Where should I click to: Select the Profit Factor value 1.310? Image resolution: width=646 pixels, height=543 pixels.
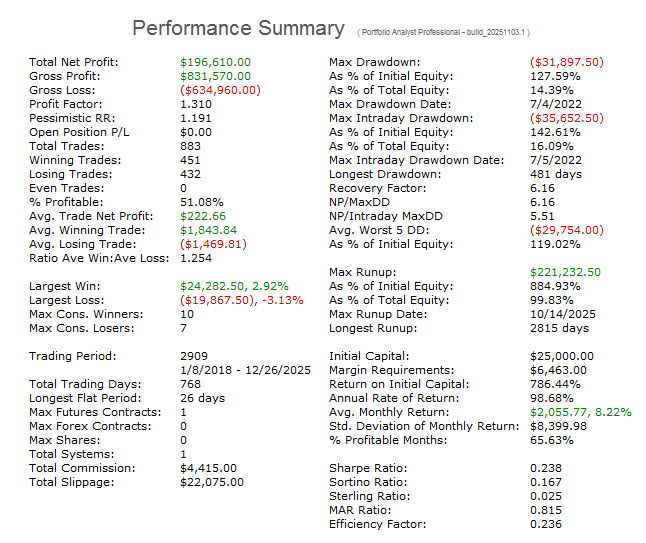coord(197,103)
